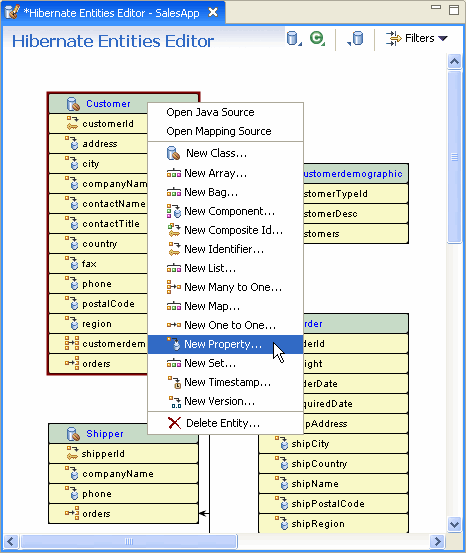Click the New Bag icon in menu

click(x=174, y=192)
